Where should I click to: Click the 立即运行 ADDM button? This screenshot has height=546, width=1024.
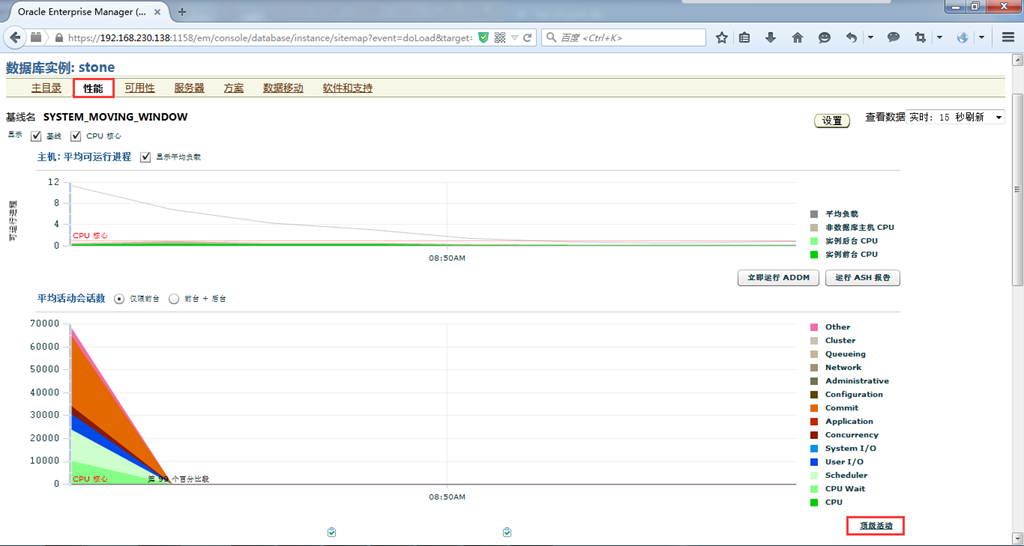777,278
